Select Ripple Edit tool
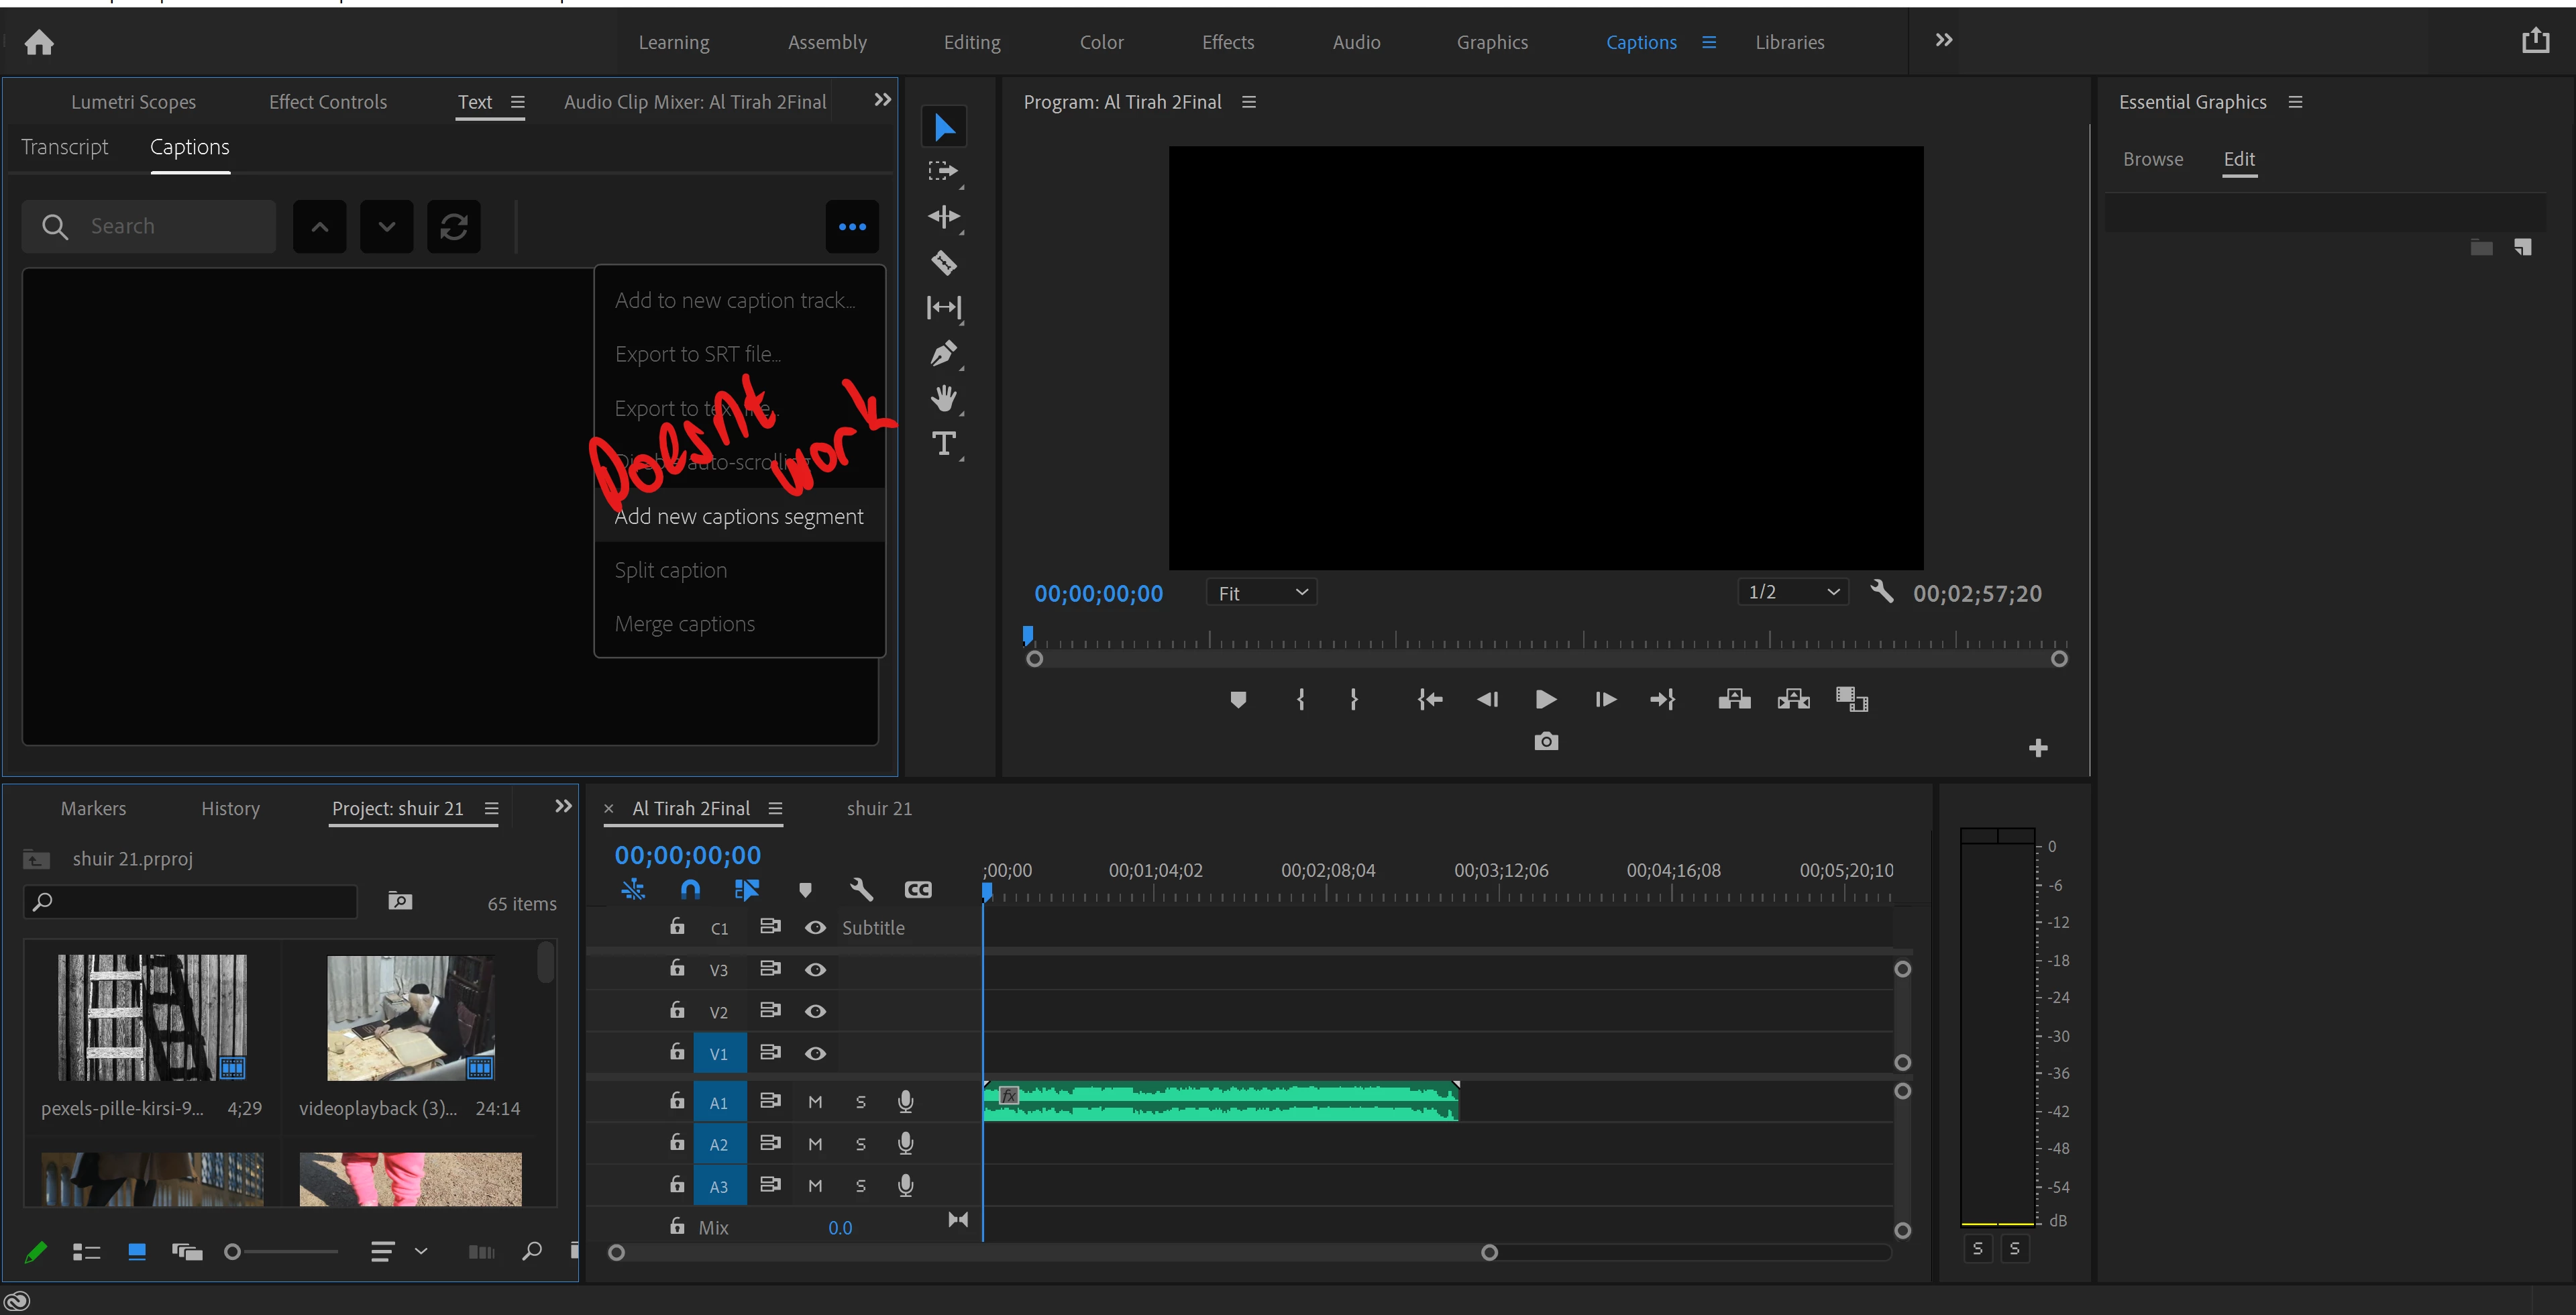The width and height of the screenshot is (2576, 1315). click(943, 217)
